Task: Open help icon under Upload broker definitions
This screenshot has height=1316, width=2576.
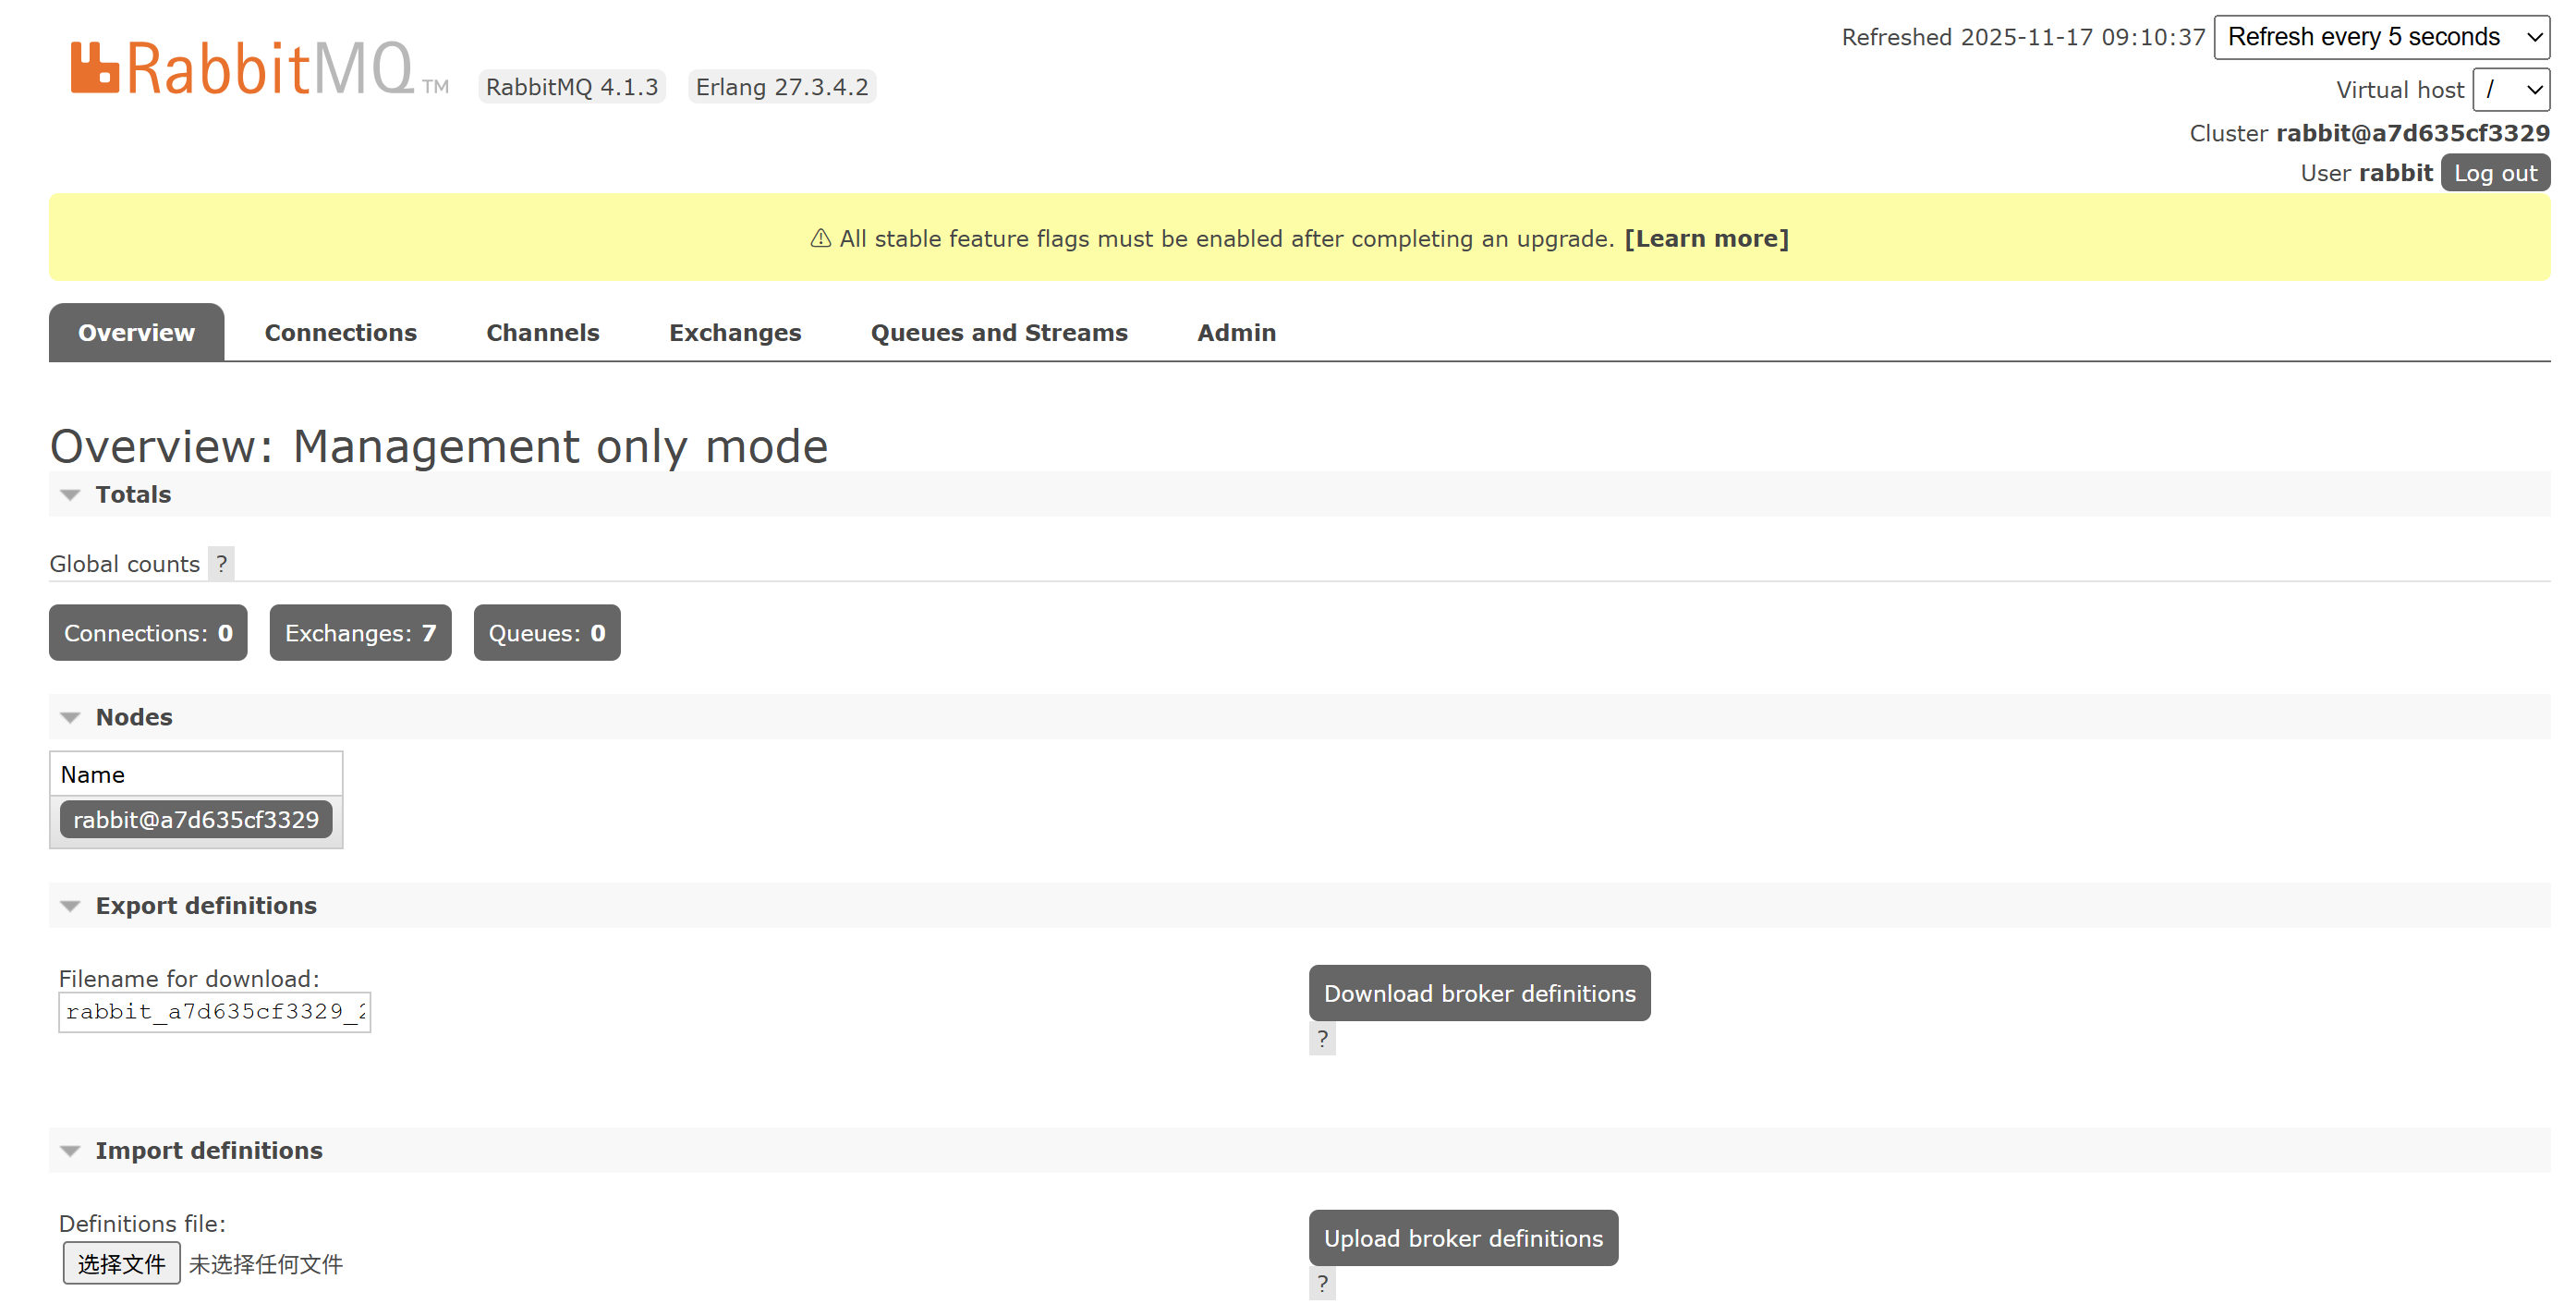Action: point(1322,1283)
